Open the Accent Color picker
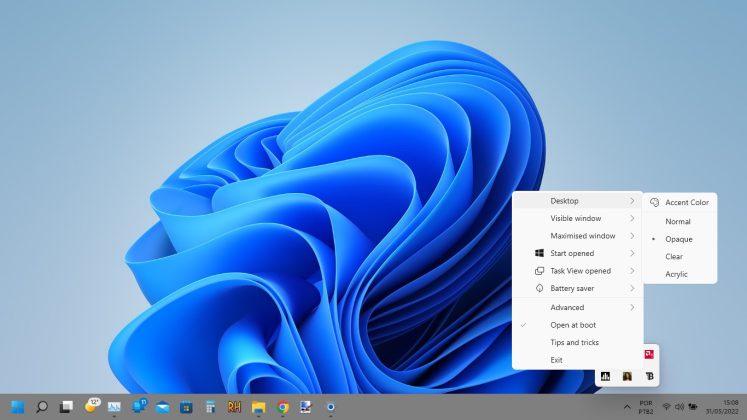The height and width of the screenshot is (420, 747). pos(680,202)
